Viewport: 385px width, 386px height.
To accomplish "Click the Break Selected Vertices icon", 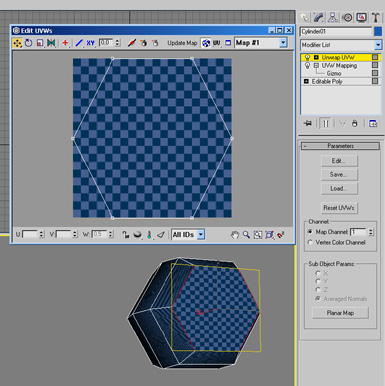I will tap(132, 43).
